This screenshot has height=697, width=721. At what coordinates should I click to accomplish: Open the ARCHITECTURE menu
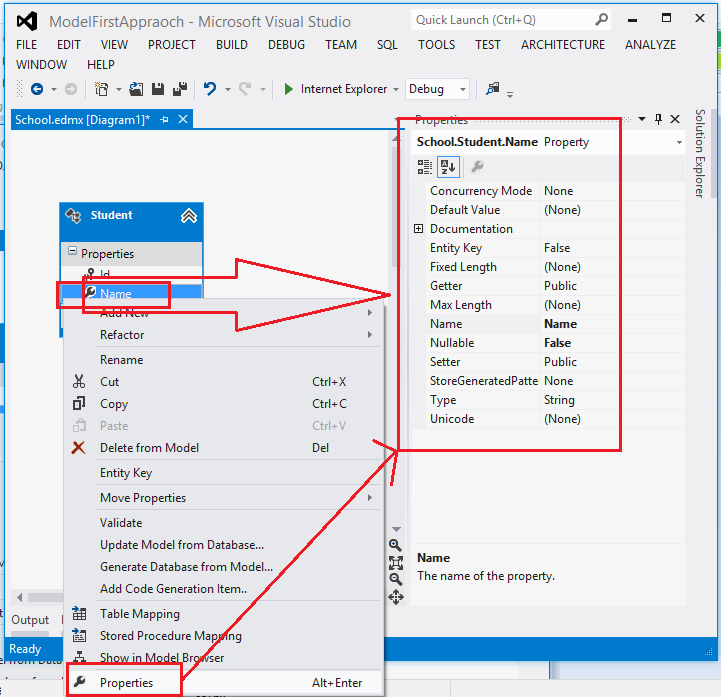pyautogui.click(x=563, y=45)
